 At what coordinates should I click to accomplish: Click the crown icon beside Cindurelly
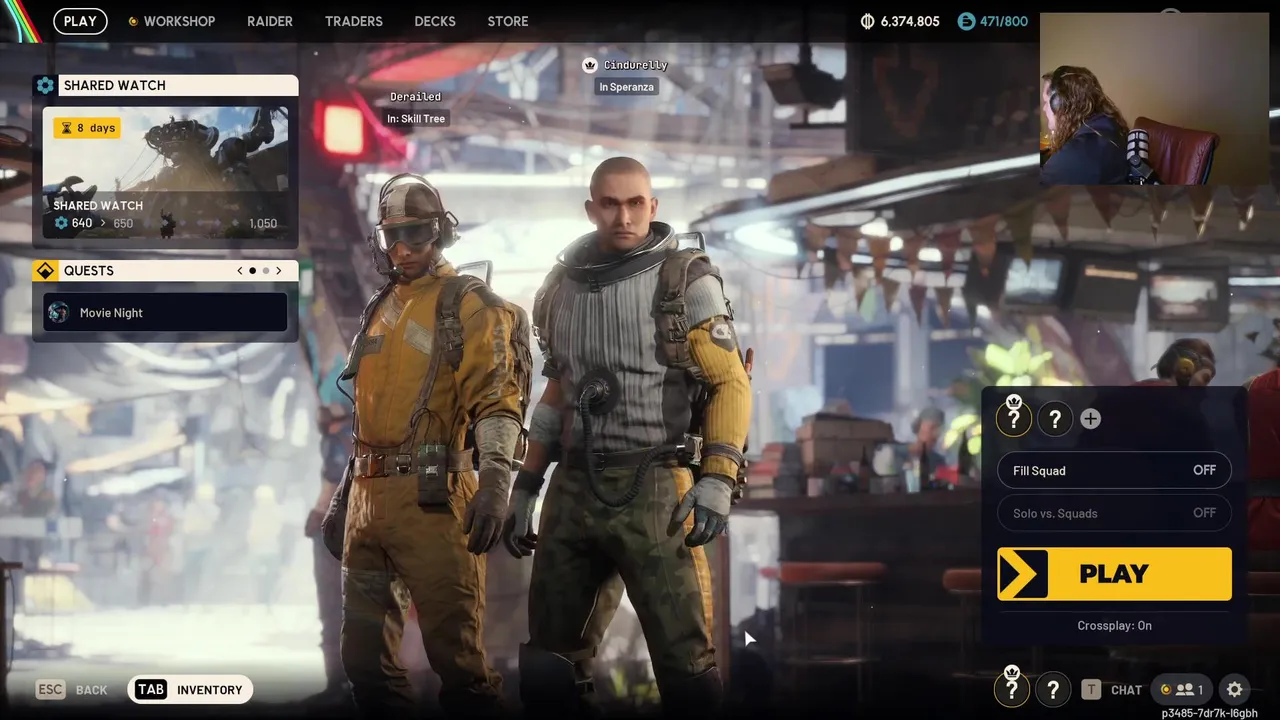tap(590, 65)
